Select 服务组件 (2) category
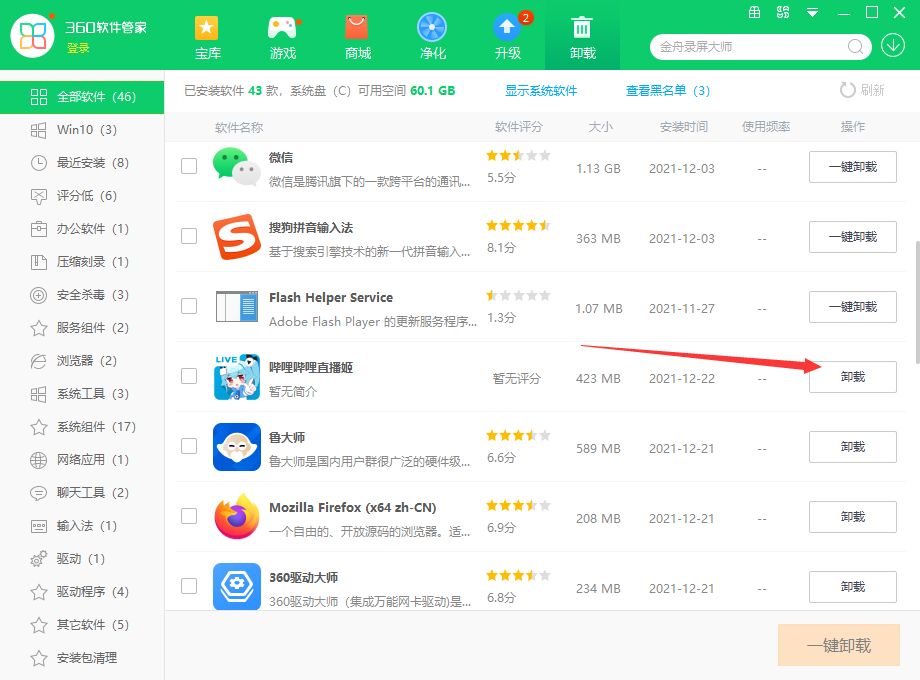 click(82, 327)
